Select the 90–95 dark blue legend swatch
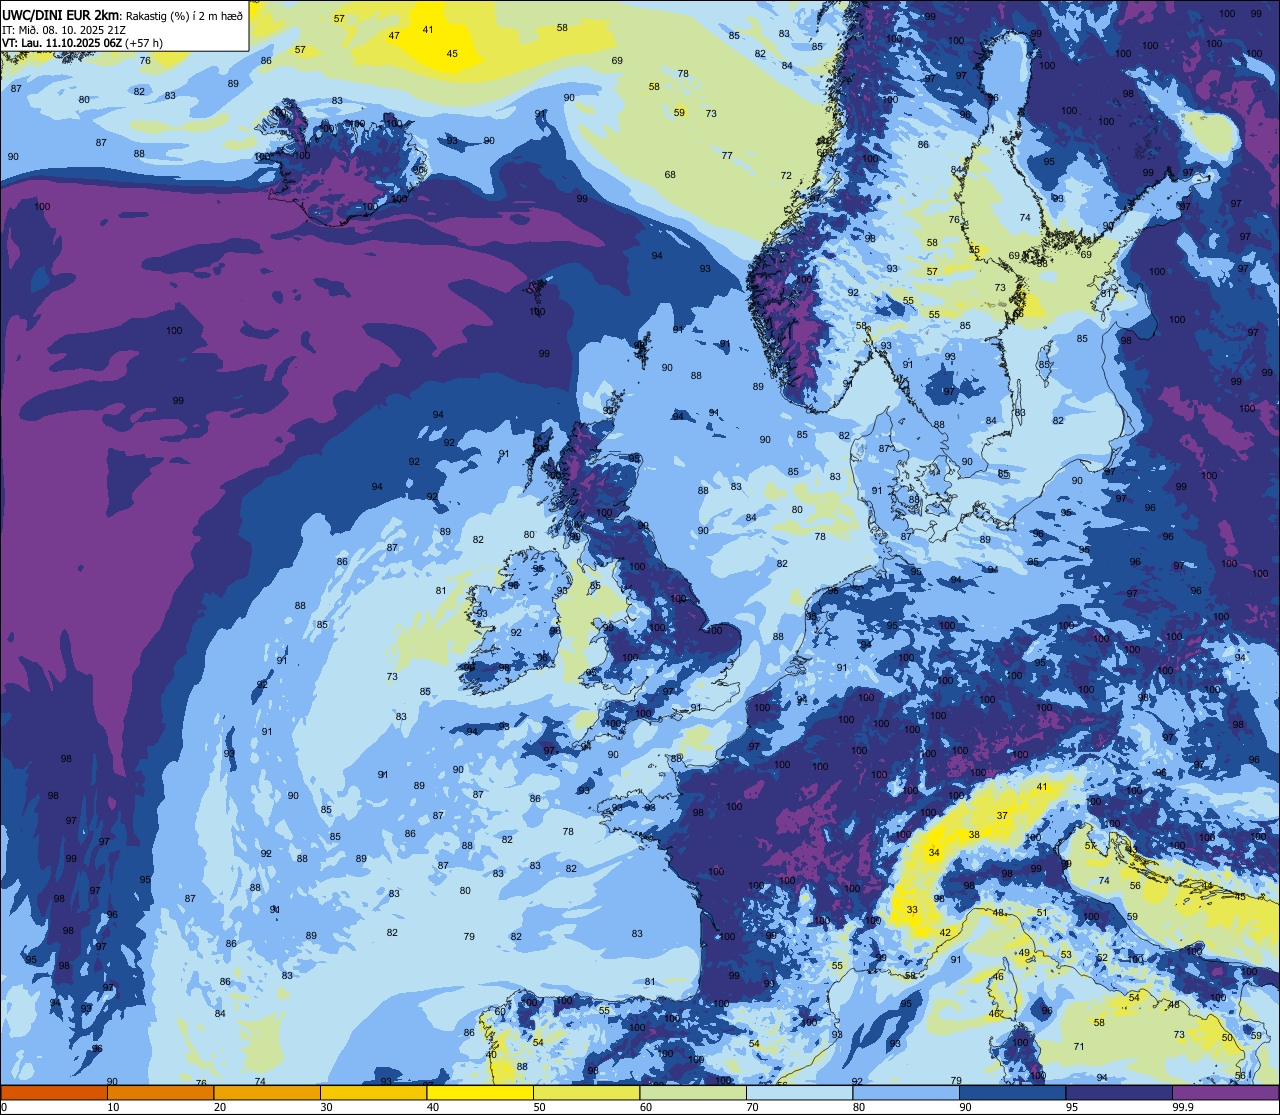Screen dimensions: 1280x1115 point(1012,1092)
